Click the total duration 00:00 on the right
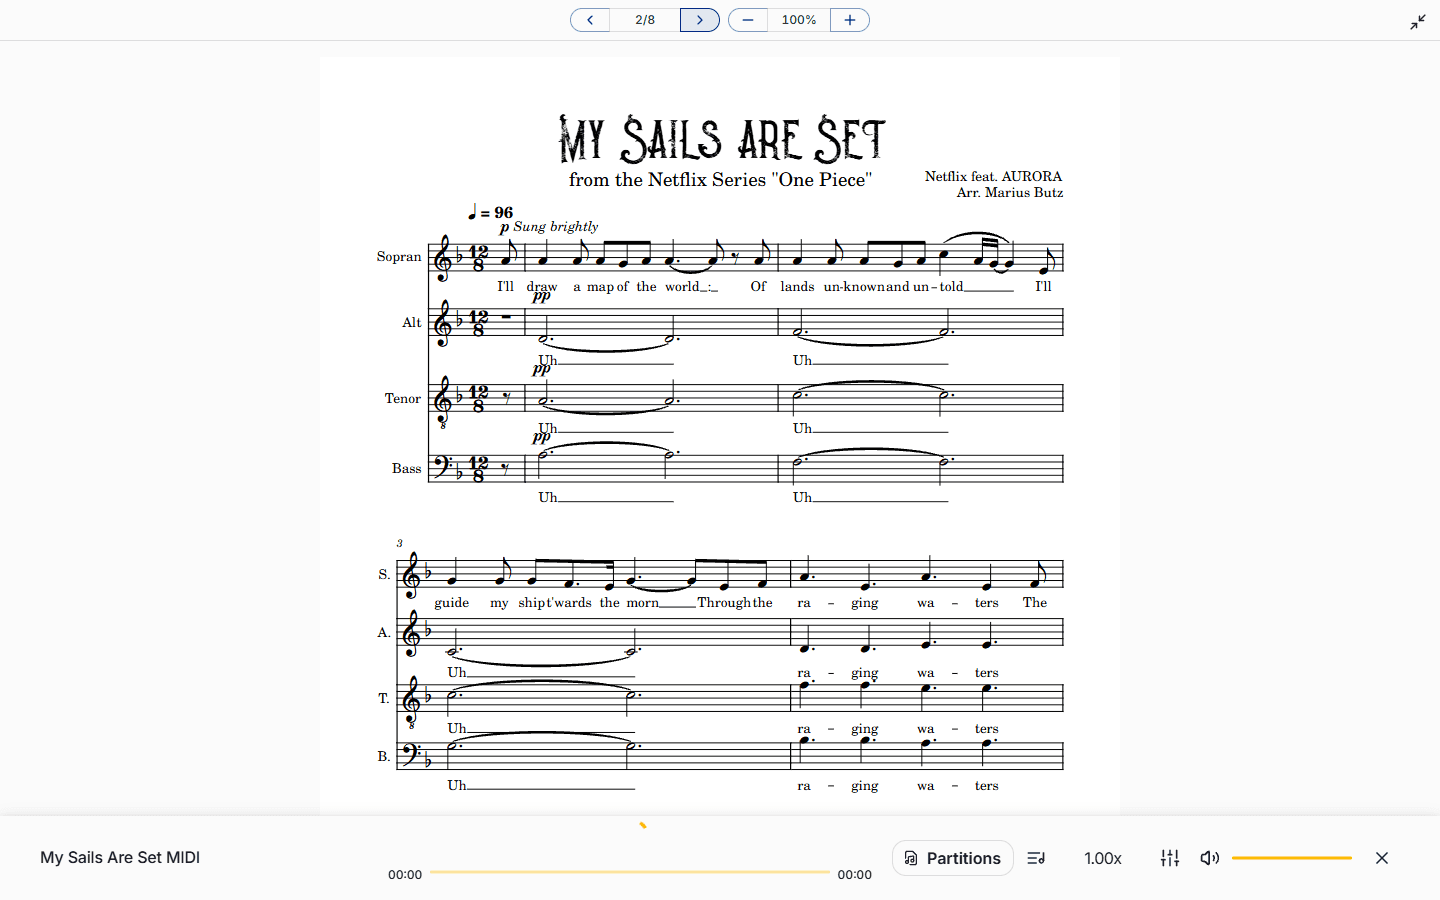This screenshot has width=1440, height=900. tap(855, 875)
